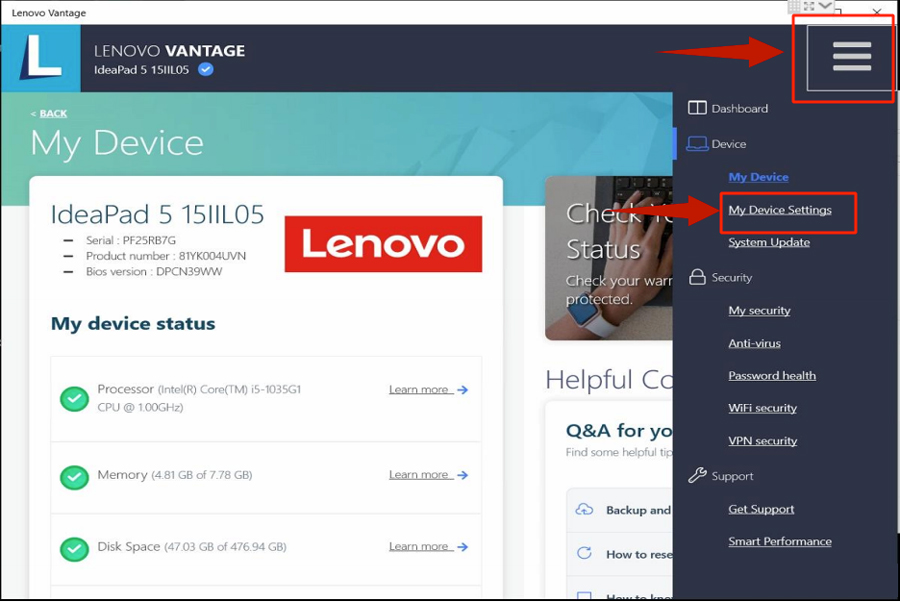Open Processor Learn more link
This screenshot has height=602, width=900.
click(421, 390)
